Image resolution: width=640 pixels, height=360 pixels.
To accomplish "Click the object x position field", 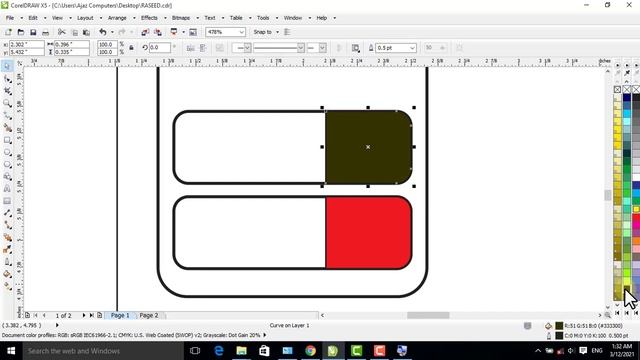I will tap(26, 44).
